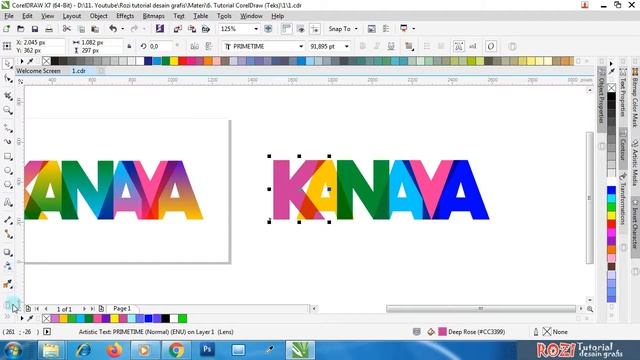The image size is (640, 360).
Task: Open Object Properties docker tab
Action: (x=601, y=99)
